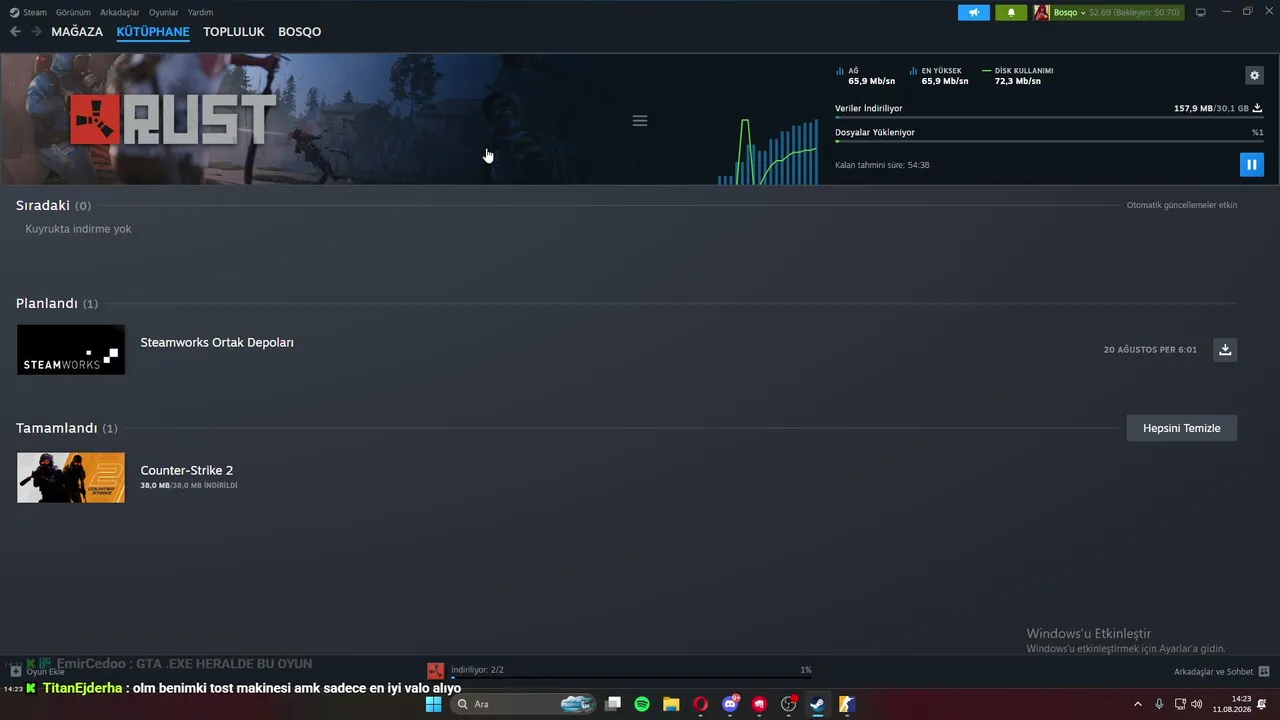
Task: Click the taskbar Ara search box
Action: pyautogui.click(x=523, y=704)
